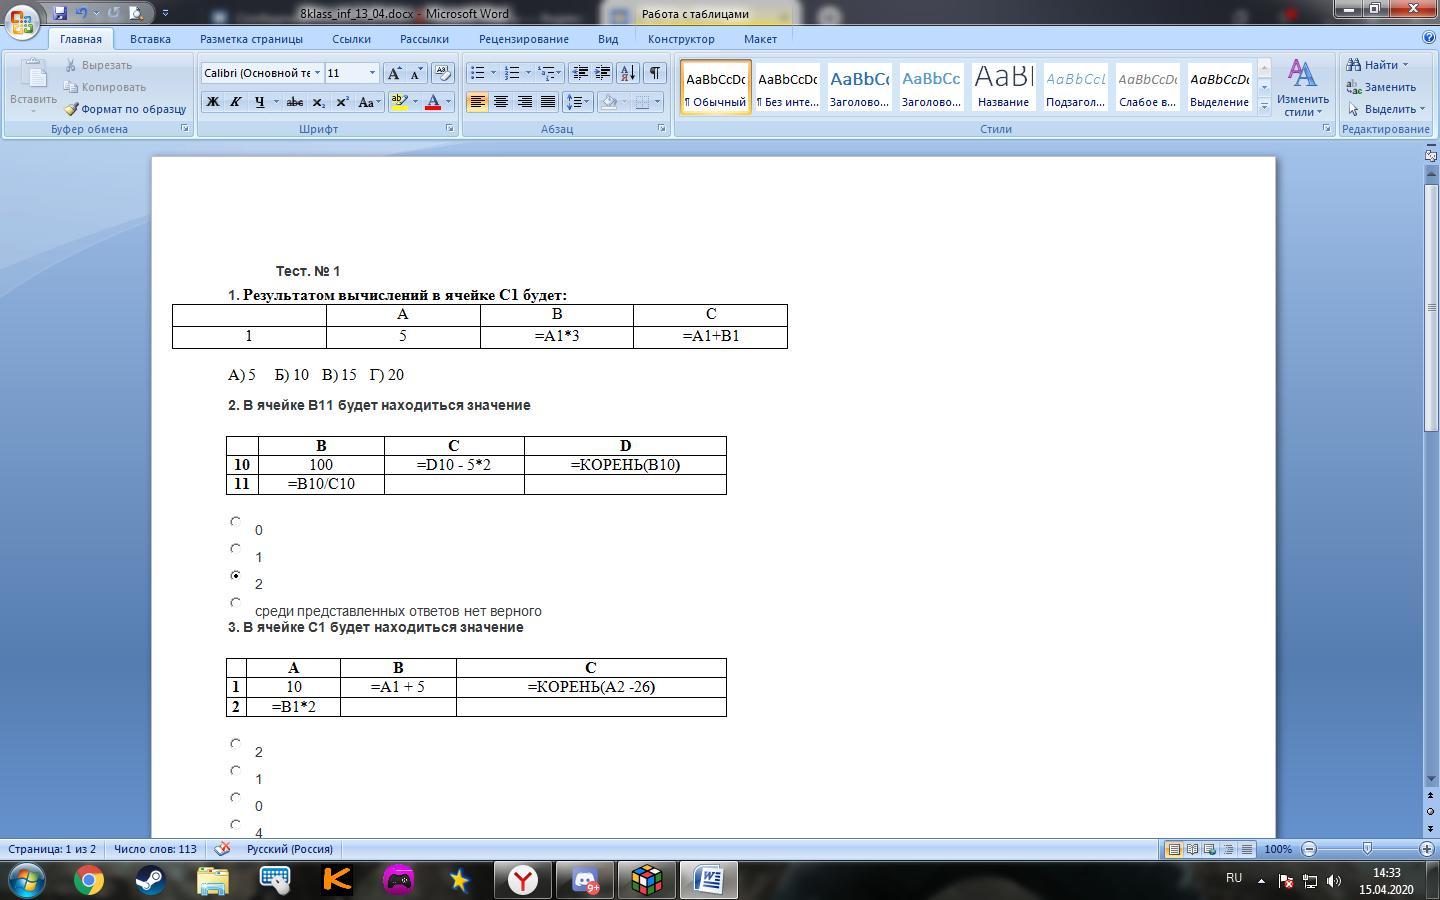Open Google Chrome from the taskbar
This screenshot has height=900, width=1440.
tap(88, 880)
